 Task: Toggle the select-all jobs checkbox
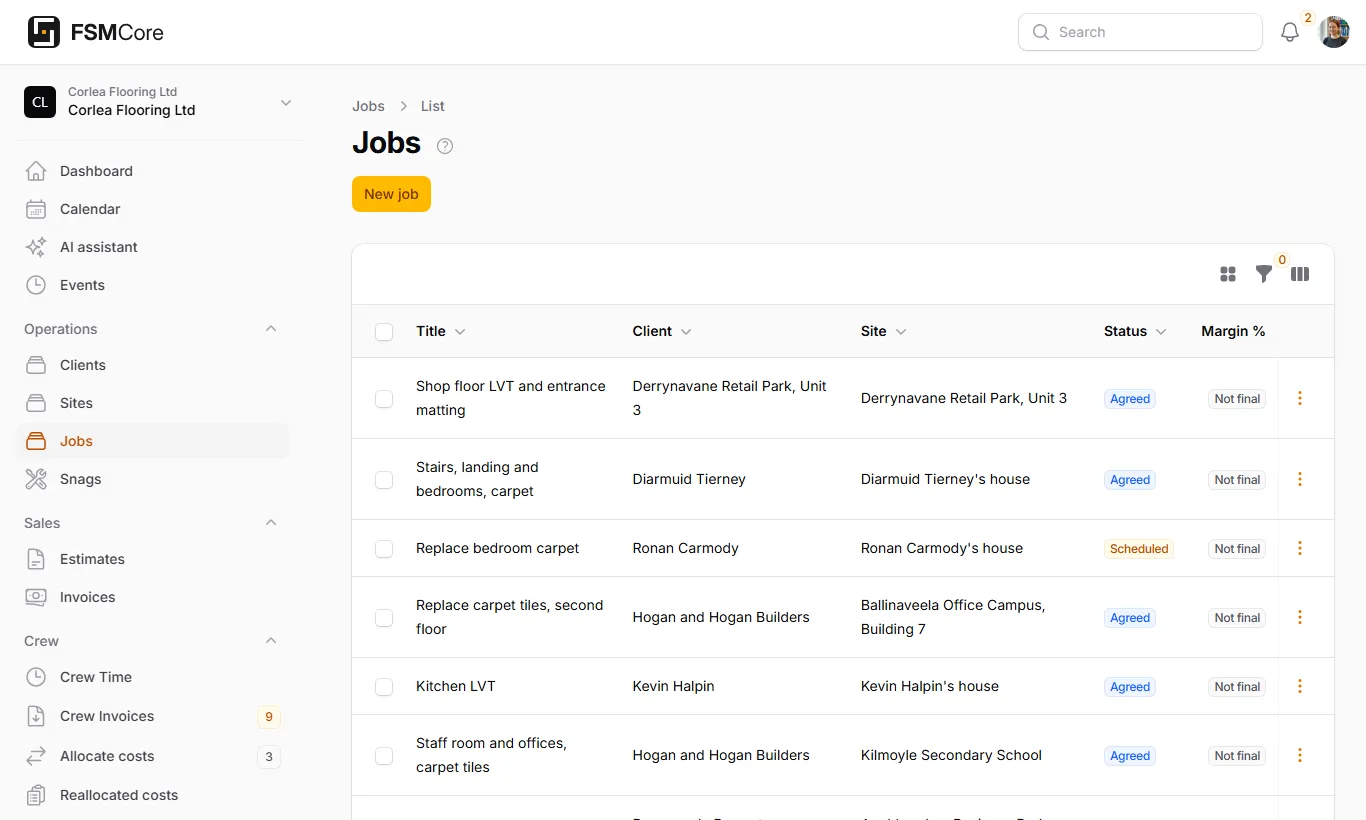pyautogui.click(x=384, y=332)
